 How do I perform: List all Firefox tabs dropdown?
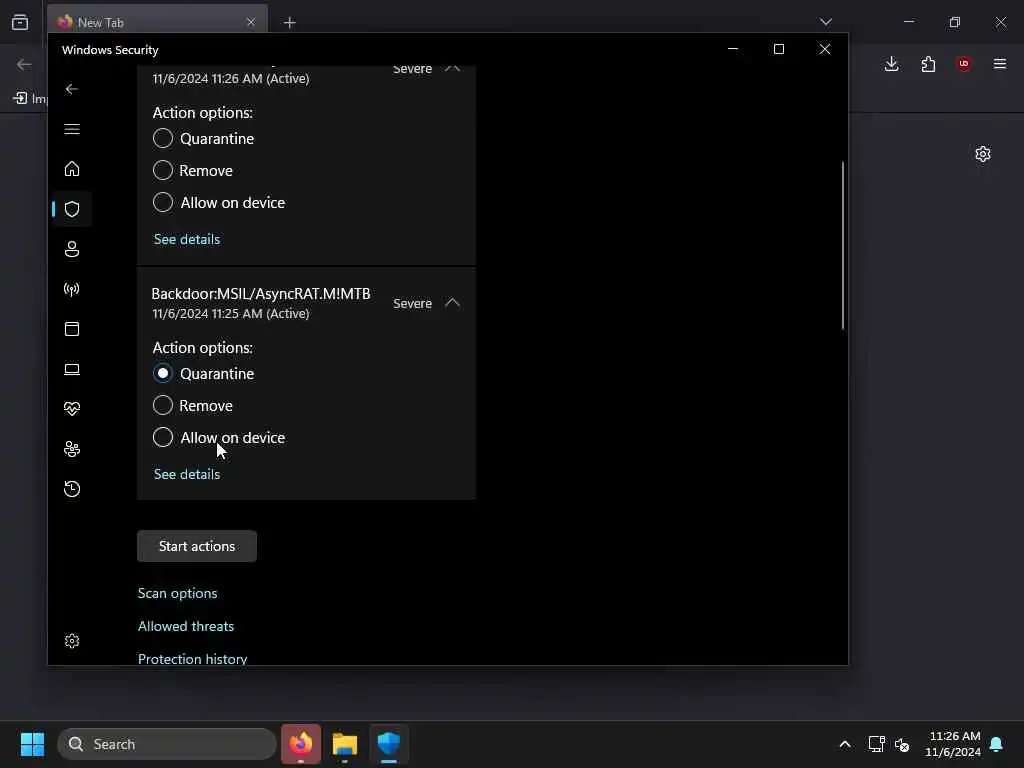(x=825, y=22)
